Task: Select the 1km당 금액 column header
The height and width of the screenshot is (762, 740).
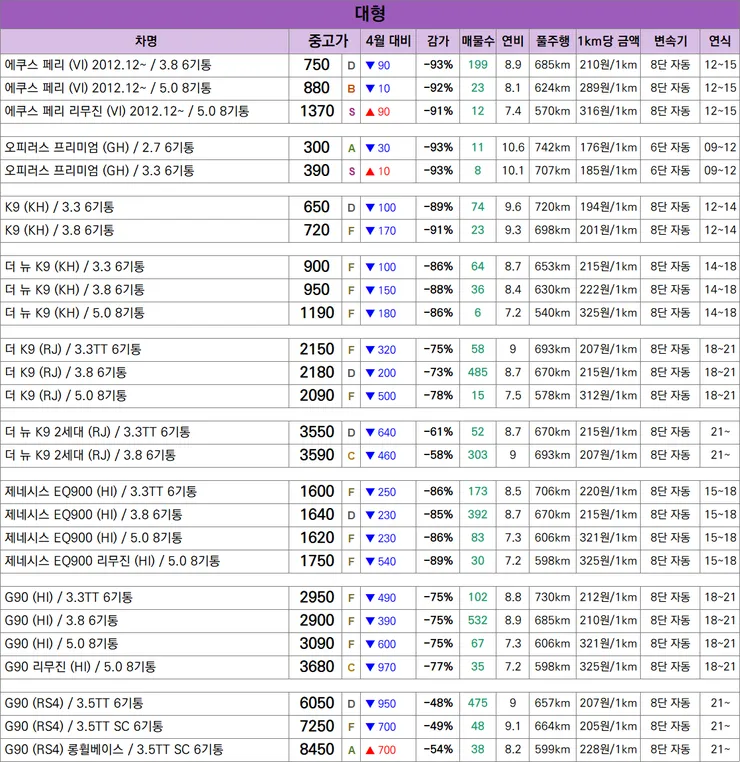Action: point(608,41)
